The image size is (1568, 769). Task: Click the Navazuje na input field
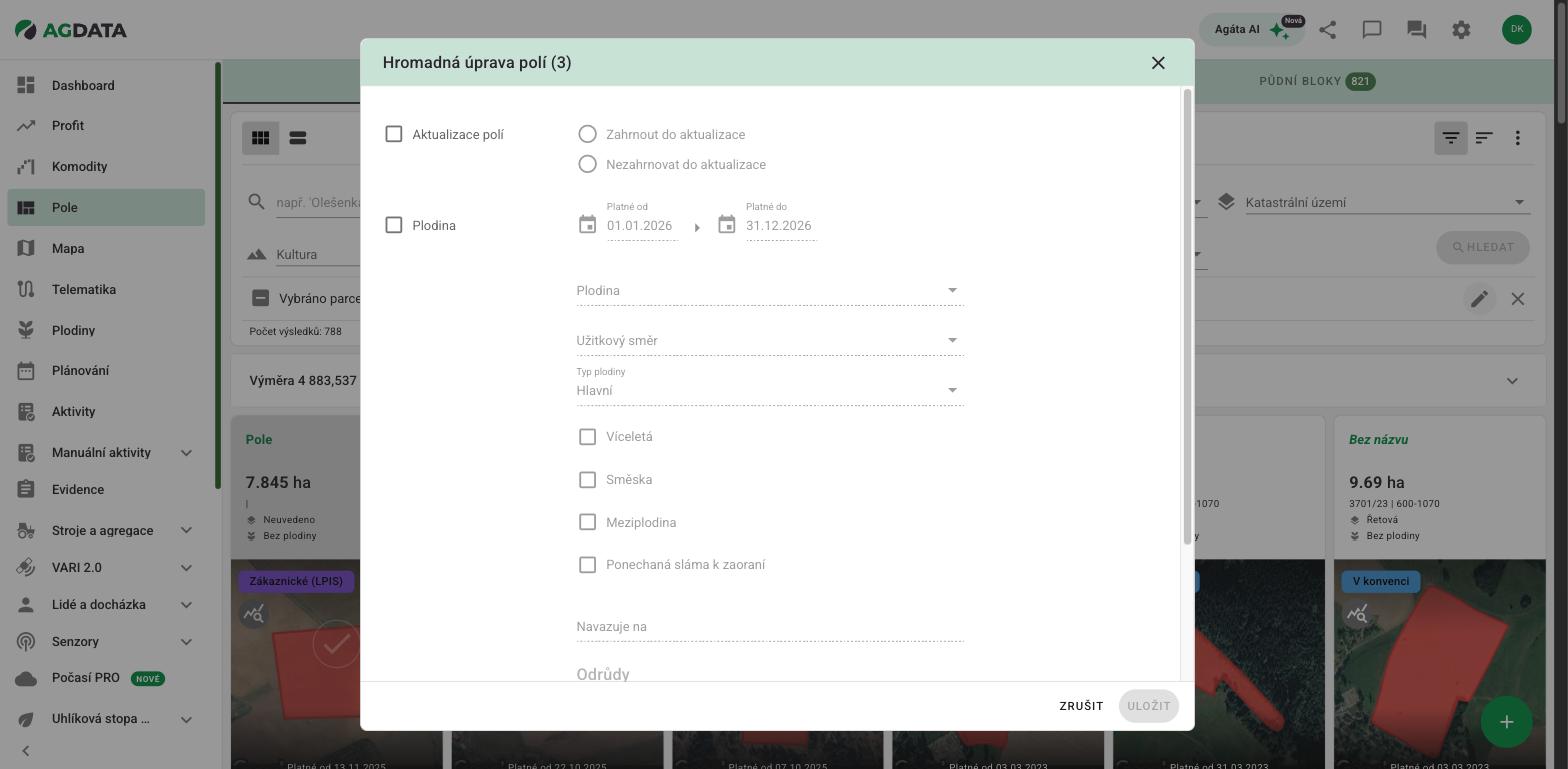(770, 627)
